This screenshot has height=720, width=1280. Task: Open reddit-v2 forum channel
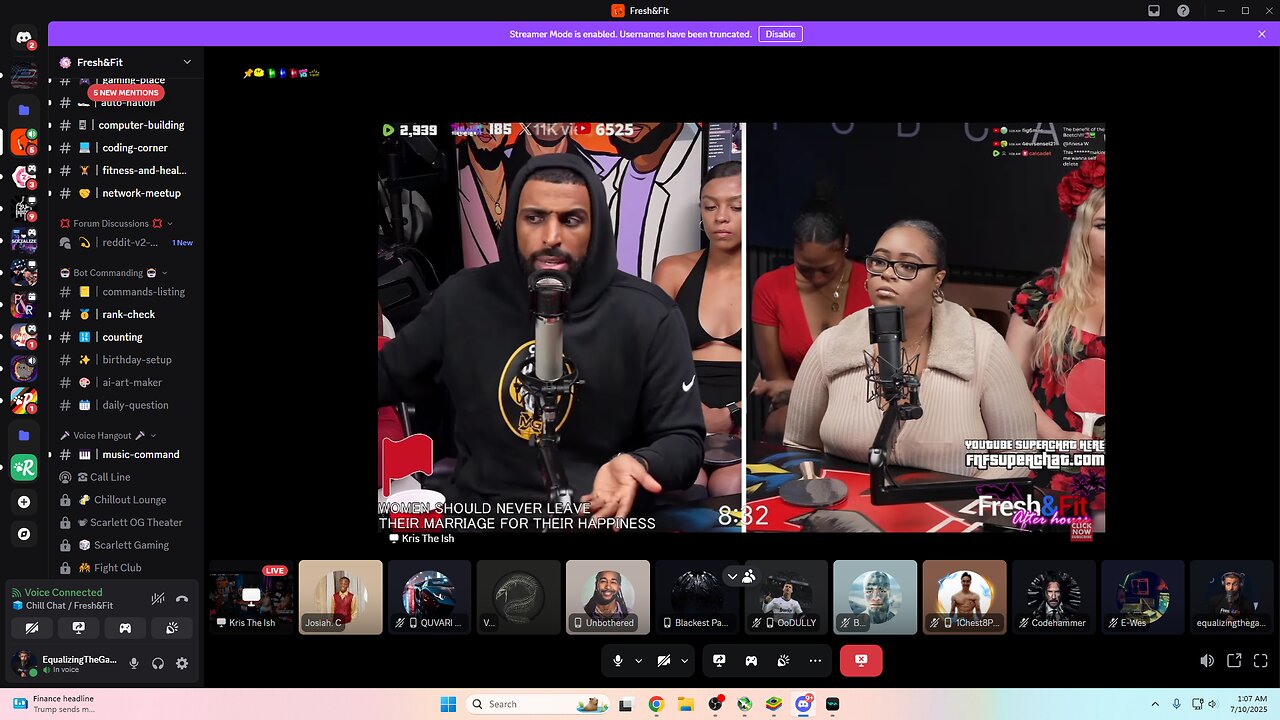pyautogui.click(x=126, y=242)
